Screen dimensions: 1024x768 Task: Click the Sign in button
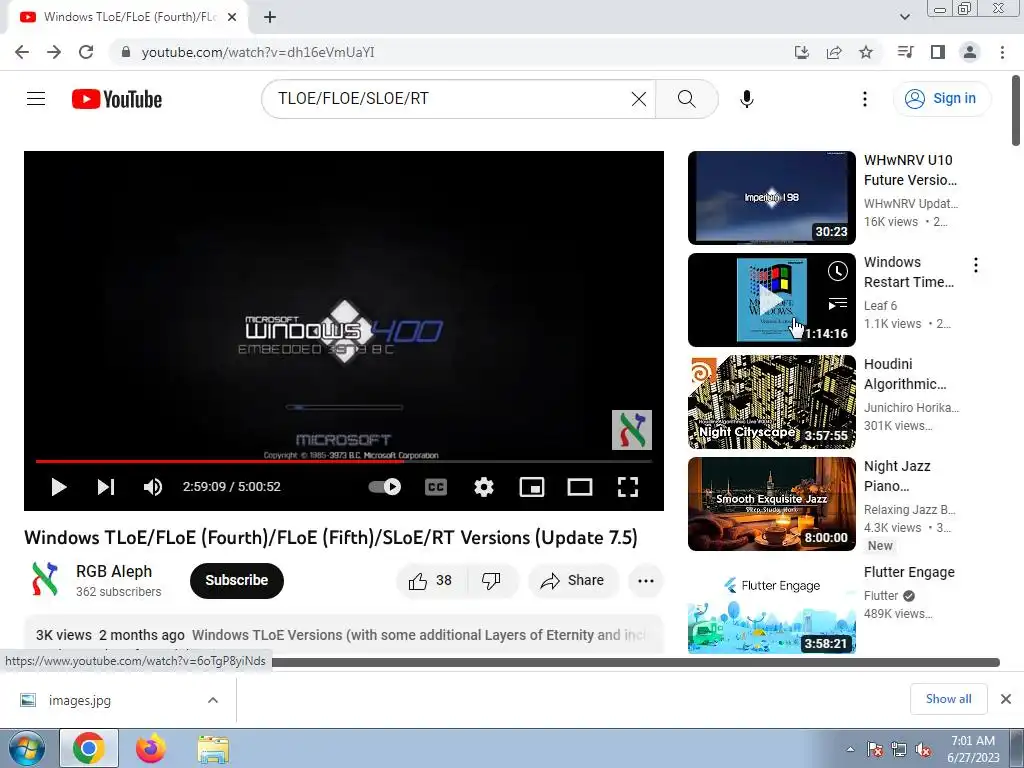(941, 99)
